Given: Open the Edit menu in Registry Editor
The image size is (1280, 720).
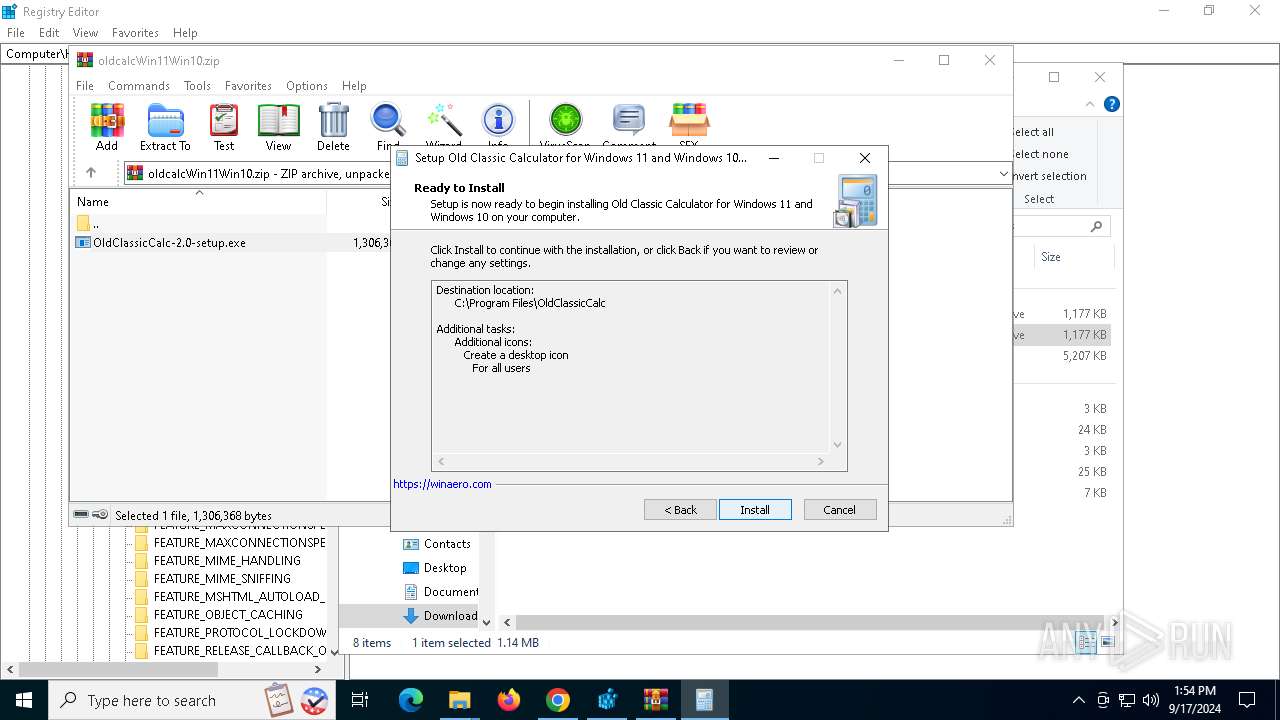Looking at the screenshot, I should point(49,33).
